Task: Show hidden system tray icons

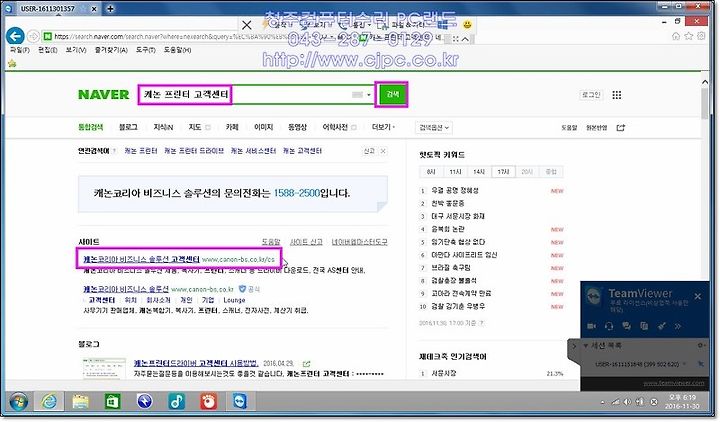Action: (602, 402)
